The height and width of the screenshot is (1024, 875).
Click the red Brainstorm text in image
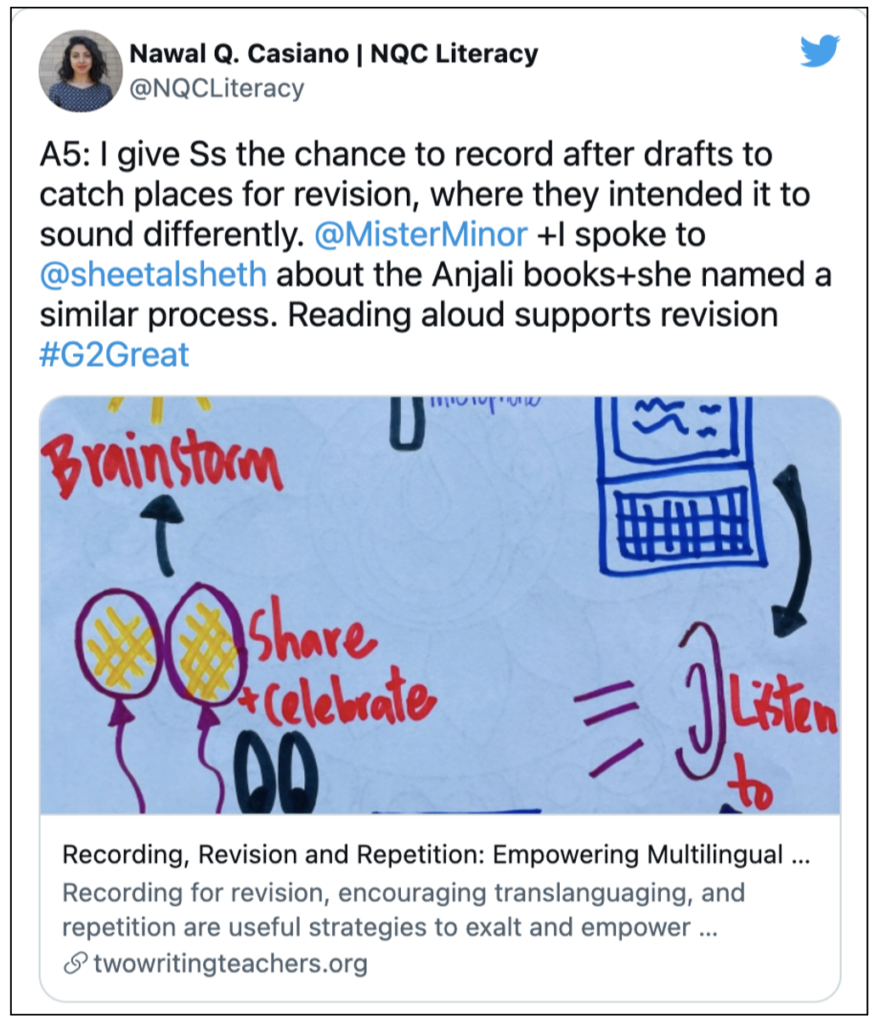161,461
